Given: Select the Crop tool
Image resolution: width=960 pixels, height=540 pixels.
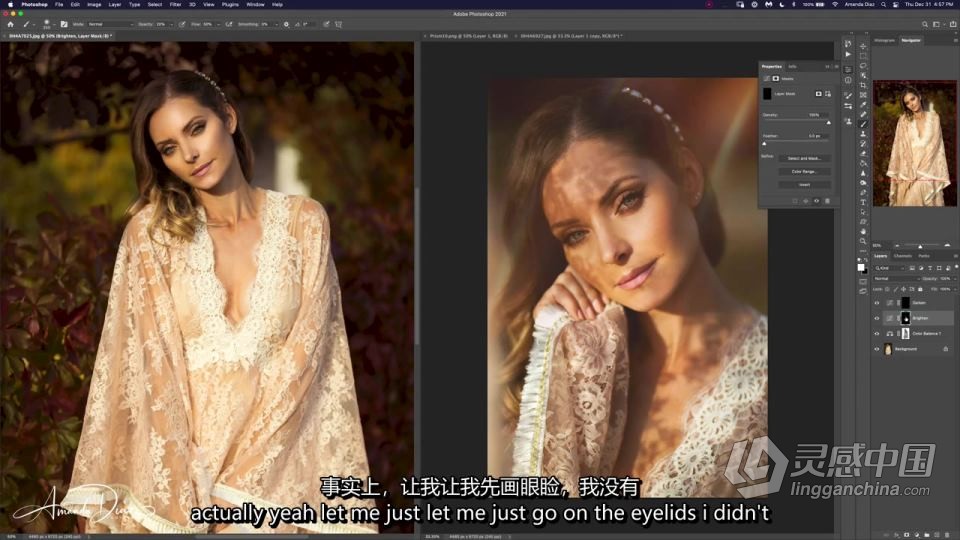Looking at the screenshot, I should tap(863, 85).
